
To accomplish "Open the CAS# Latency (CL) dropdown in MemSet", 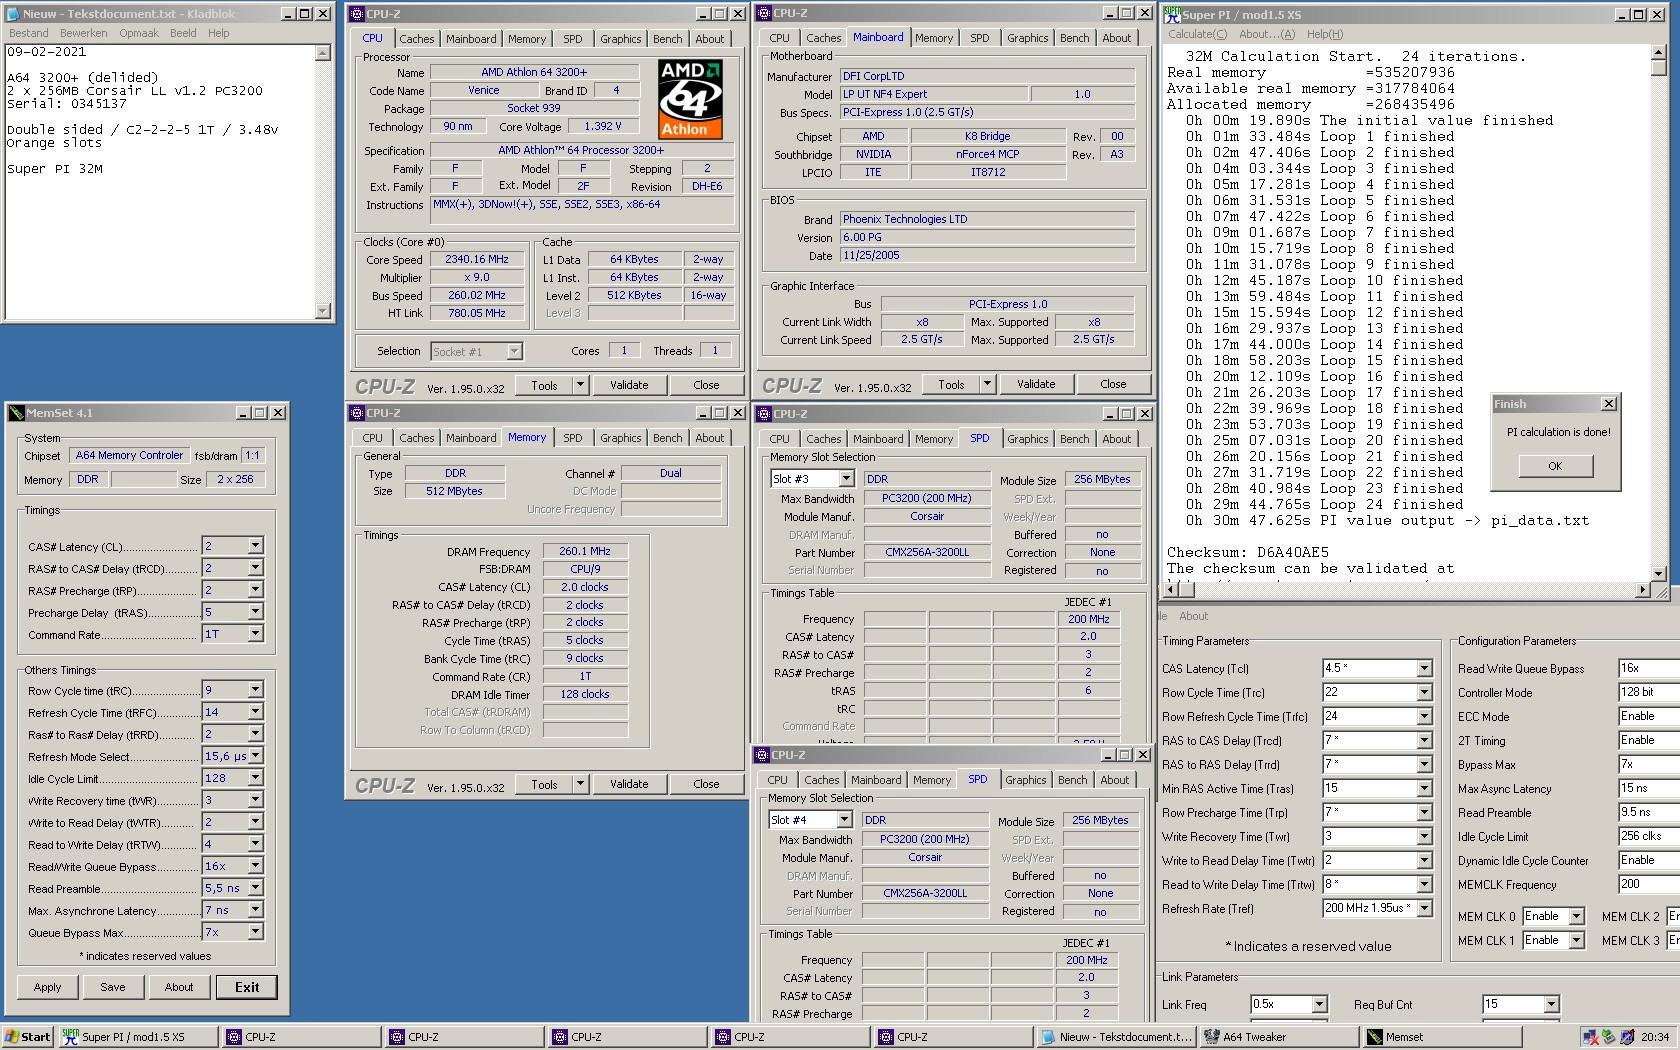I will (255, 546).
